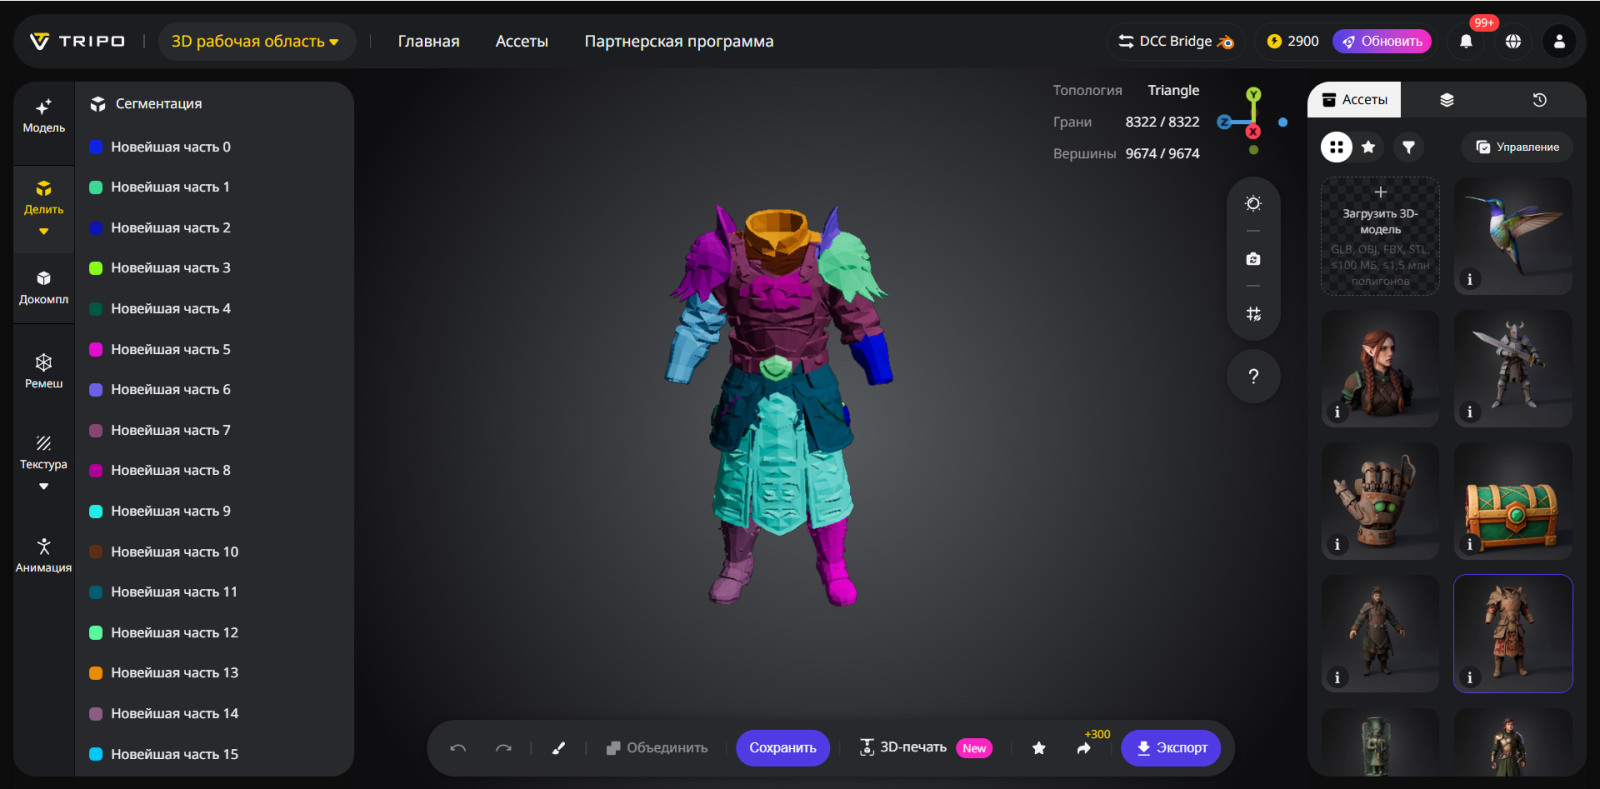Select the Remesh tool in sidebar
This screenshot has width=1600, height=789.
[x=43, y=370]
